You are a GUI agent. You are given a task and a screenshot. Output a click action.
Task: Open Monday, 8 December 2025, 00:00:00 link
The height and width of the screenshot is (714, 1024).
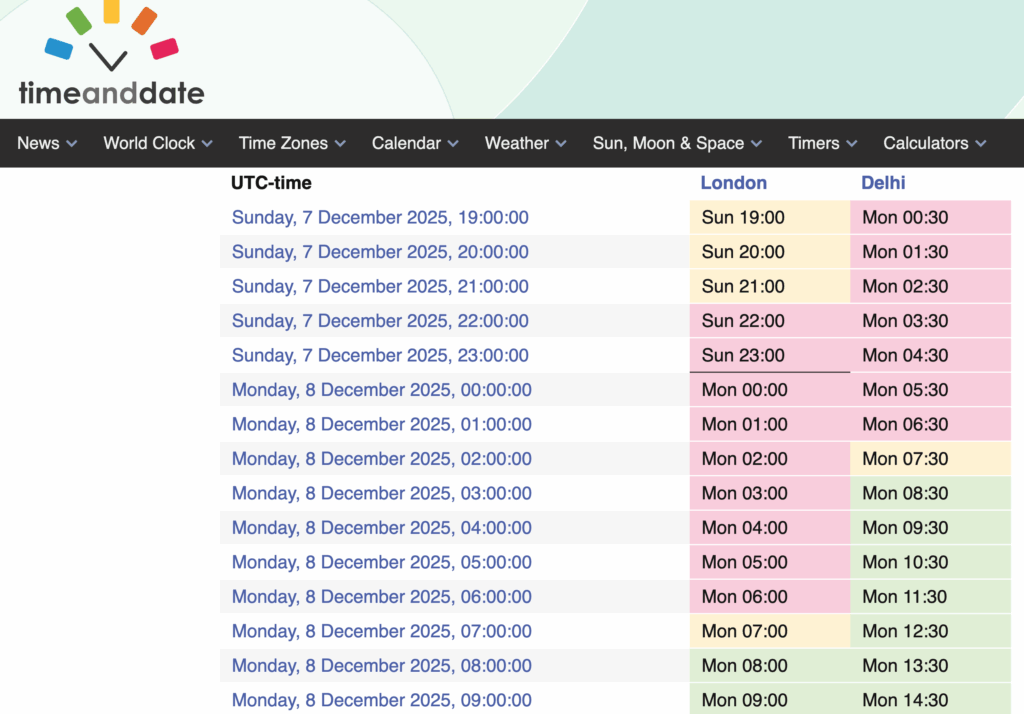click(381, 390)
